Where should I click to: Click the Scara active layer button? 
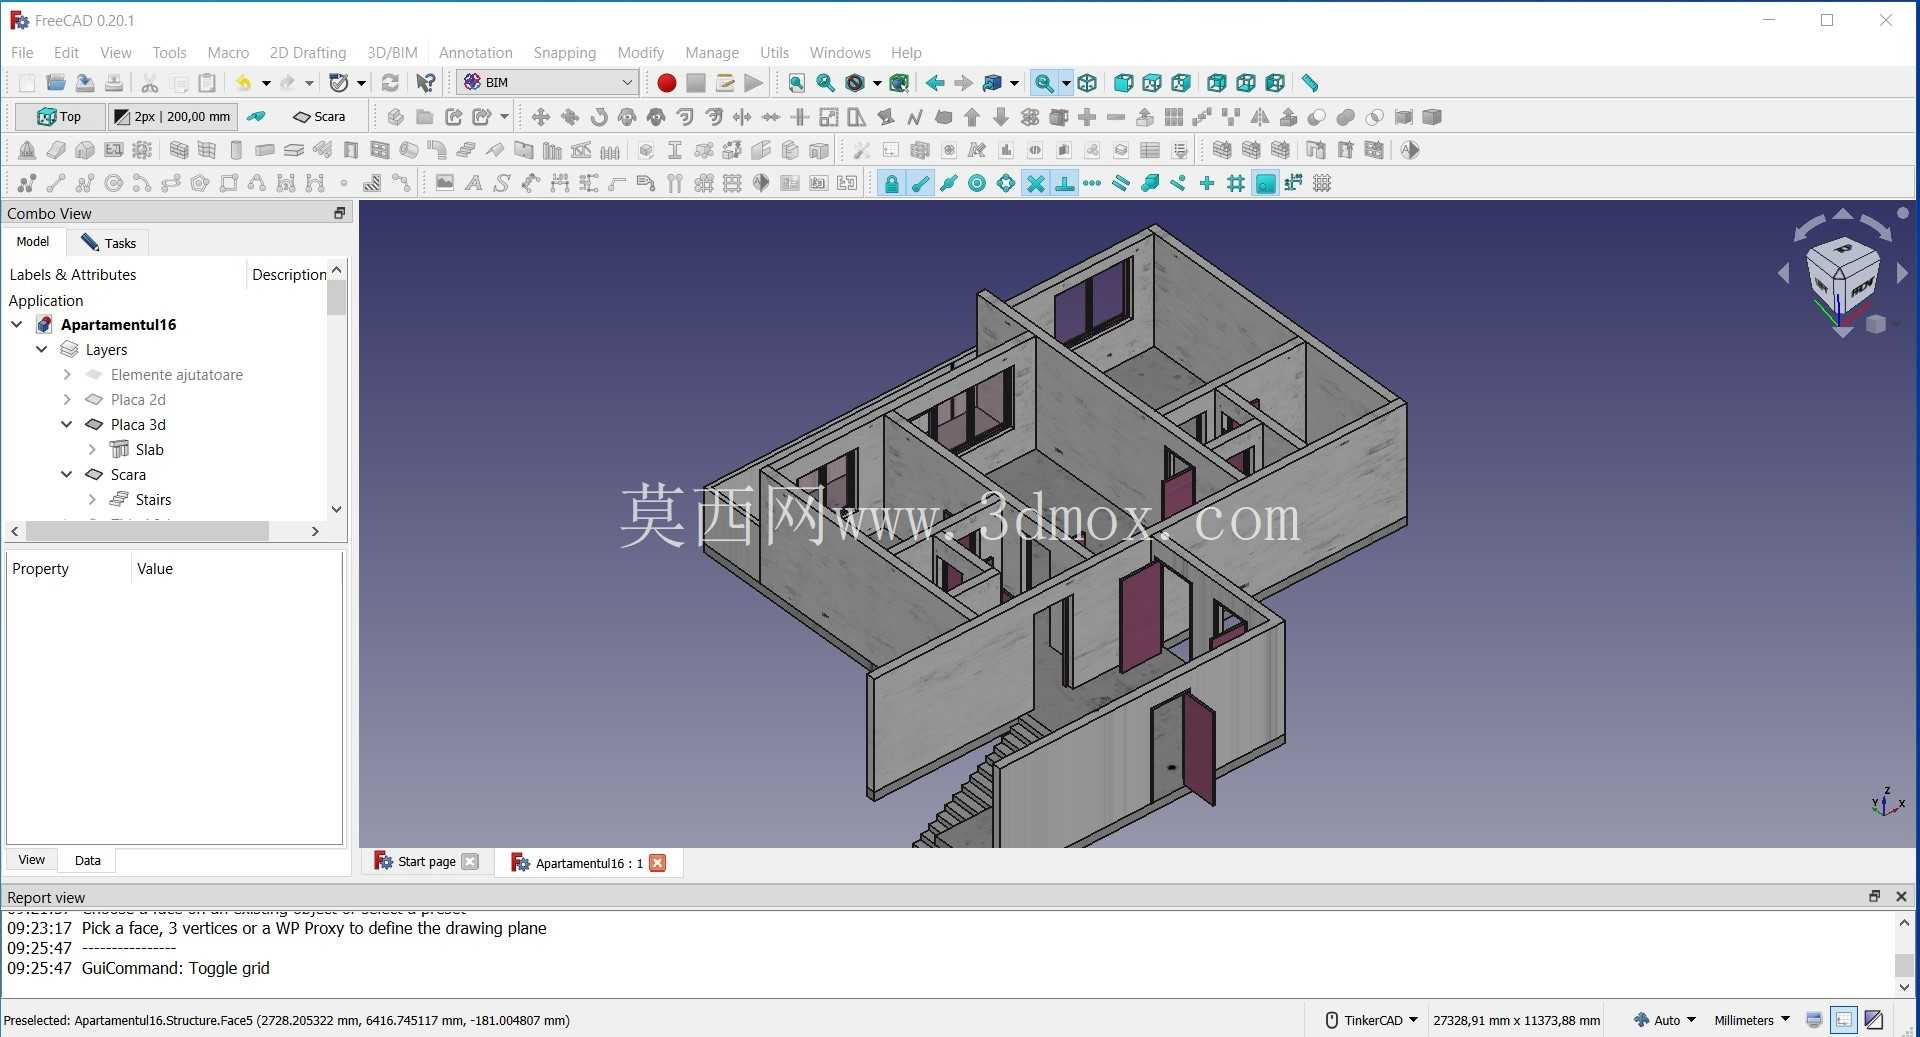319,117
